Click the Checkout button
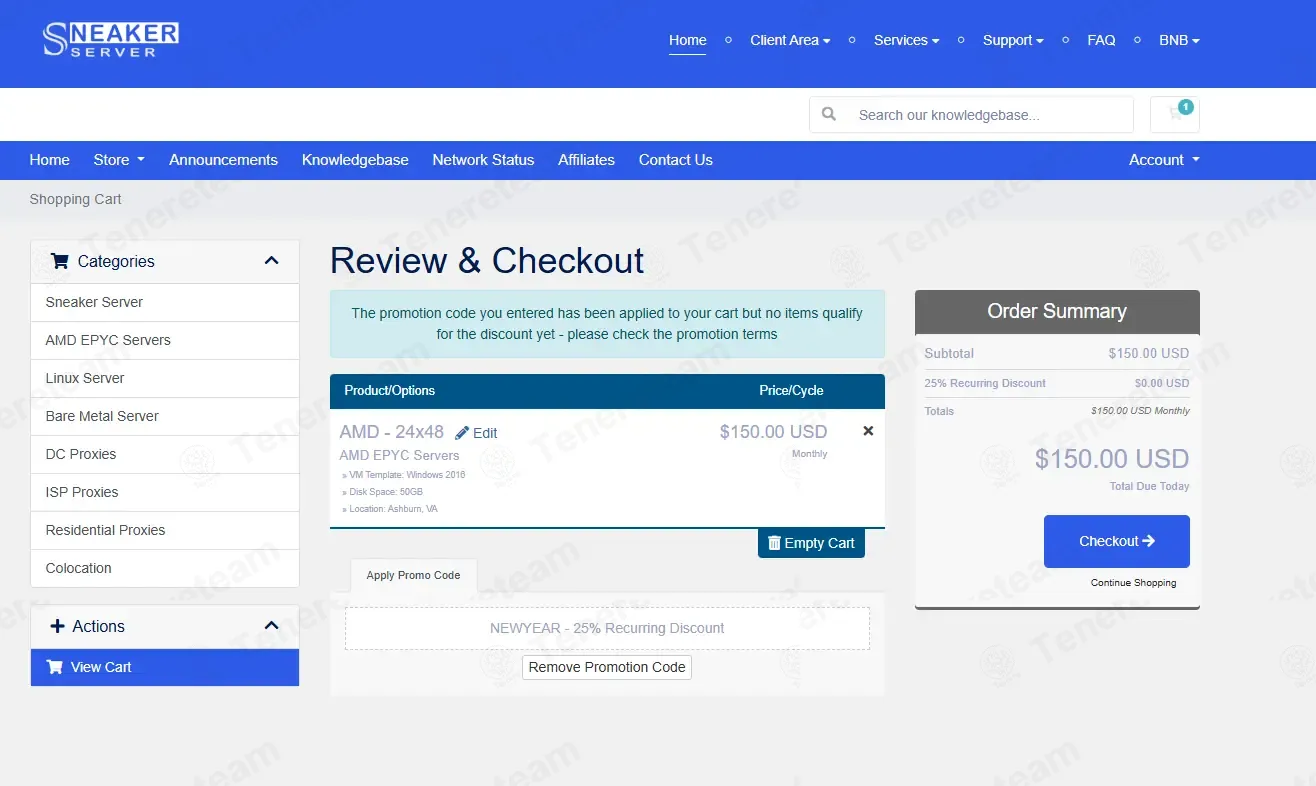This screenshot has height=786, width=1316. [1117, 541]
